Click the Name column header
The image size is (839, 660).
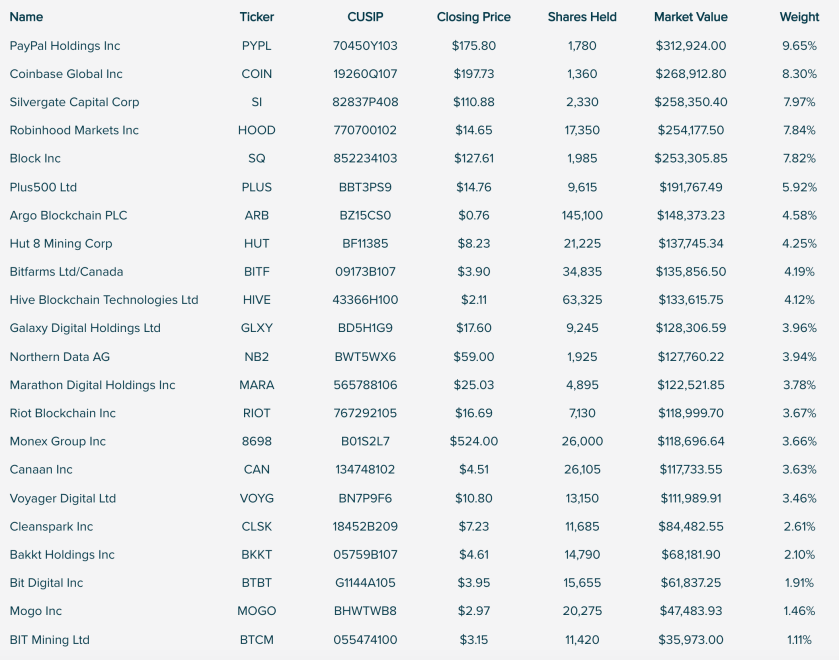pyautogui.click(x=26, y=17)
